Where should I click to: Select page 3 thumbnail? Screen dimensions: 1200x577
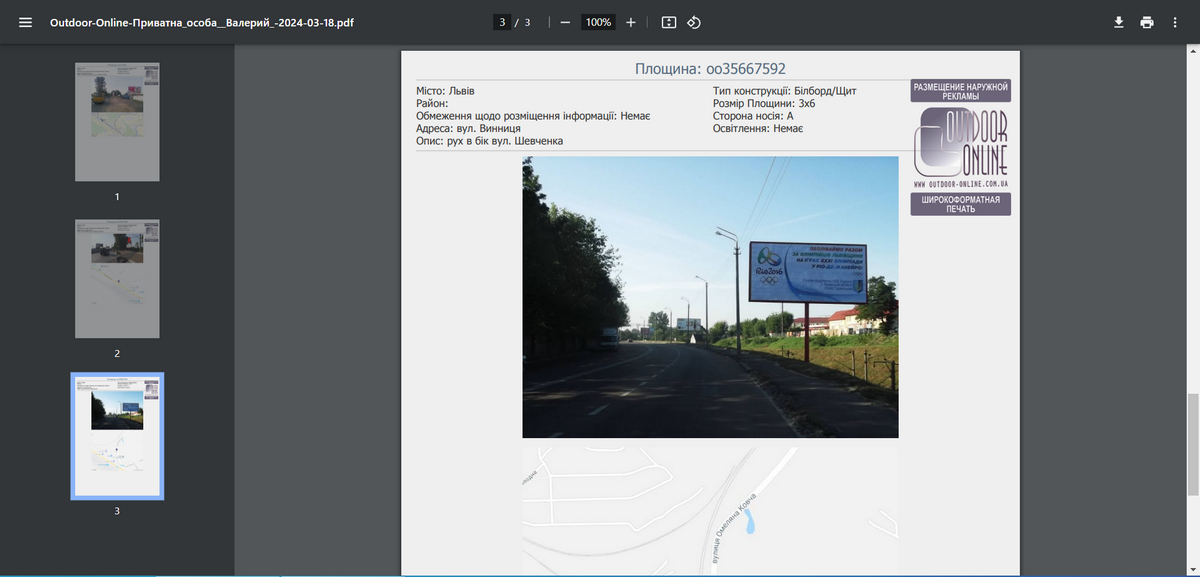pyautogui.click(x=117, y=436)
